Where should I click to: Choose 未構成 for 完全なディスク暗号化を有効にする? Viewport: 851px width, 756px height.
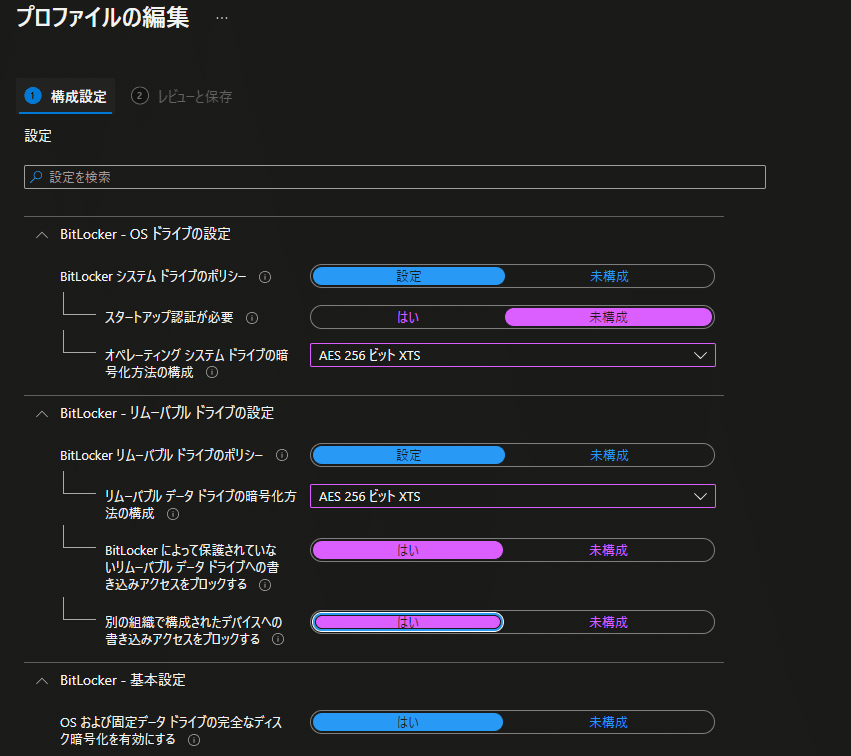point(608,722)
